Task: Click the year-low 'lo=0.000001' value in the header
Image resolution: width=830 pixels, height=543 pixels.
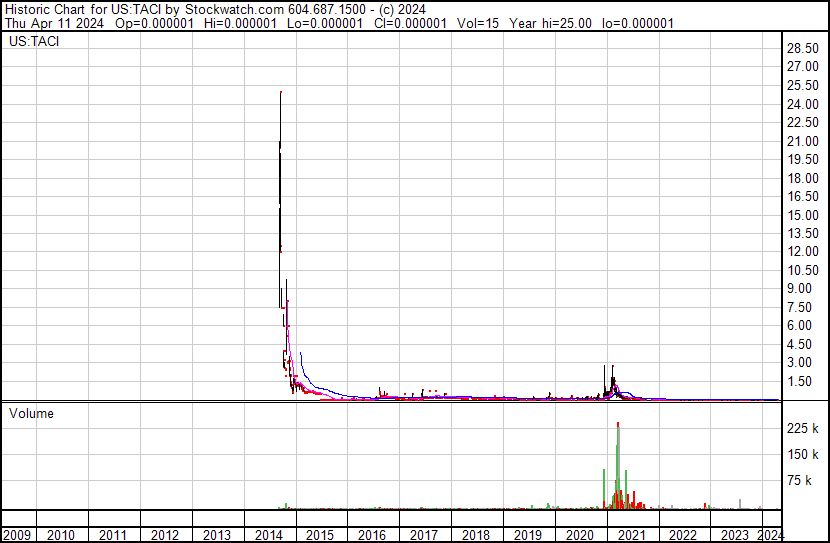Action: point(638,23)
